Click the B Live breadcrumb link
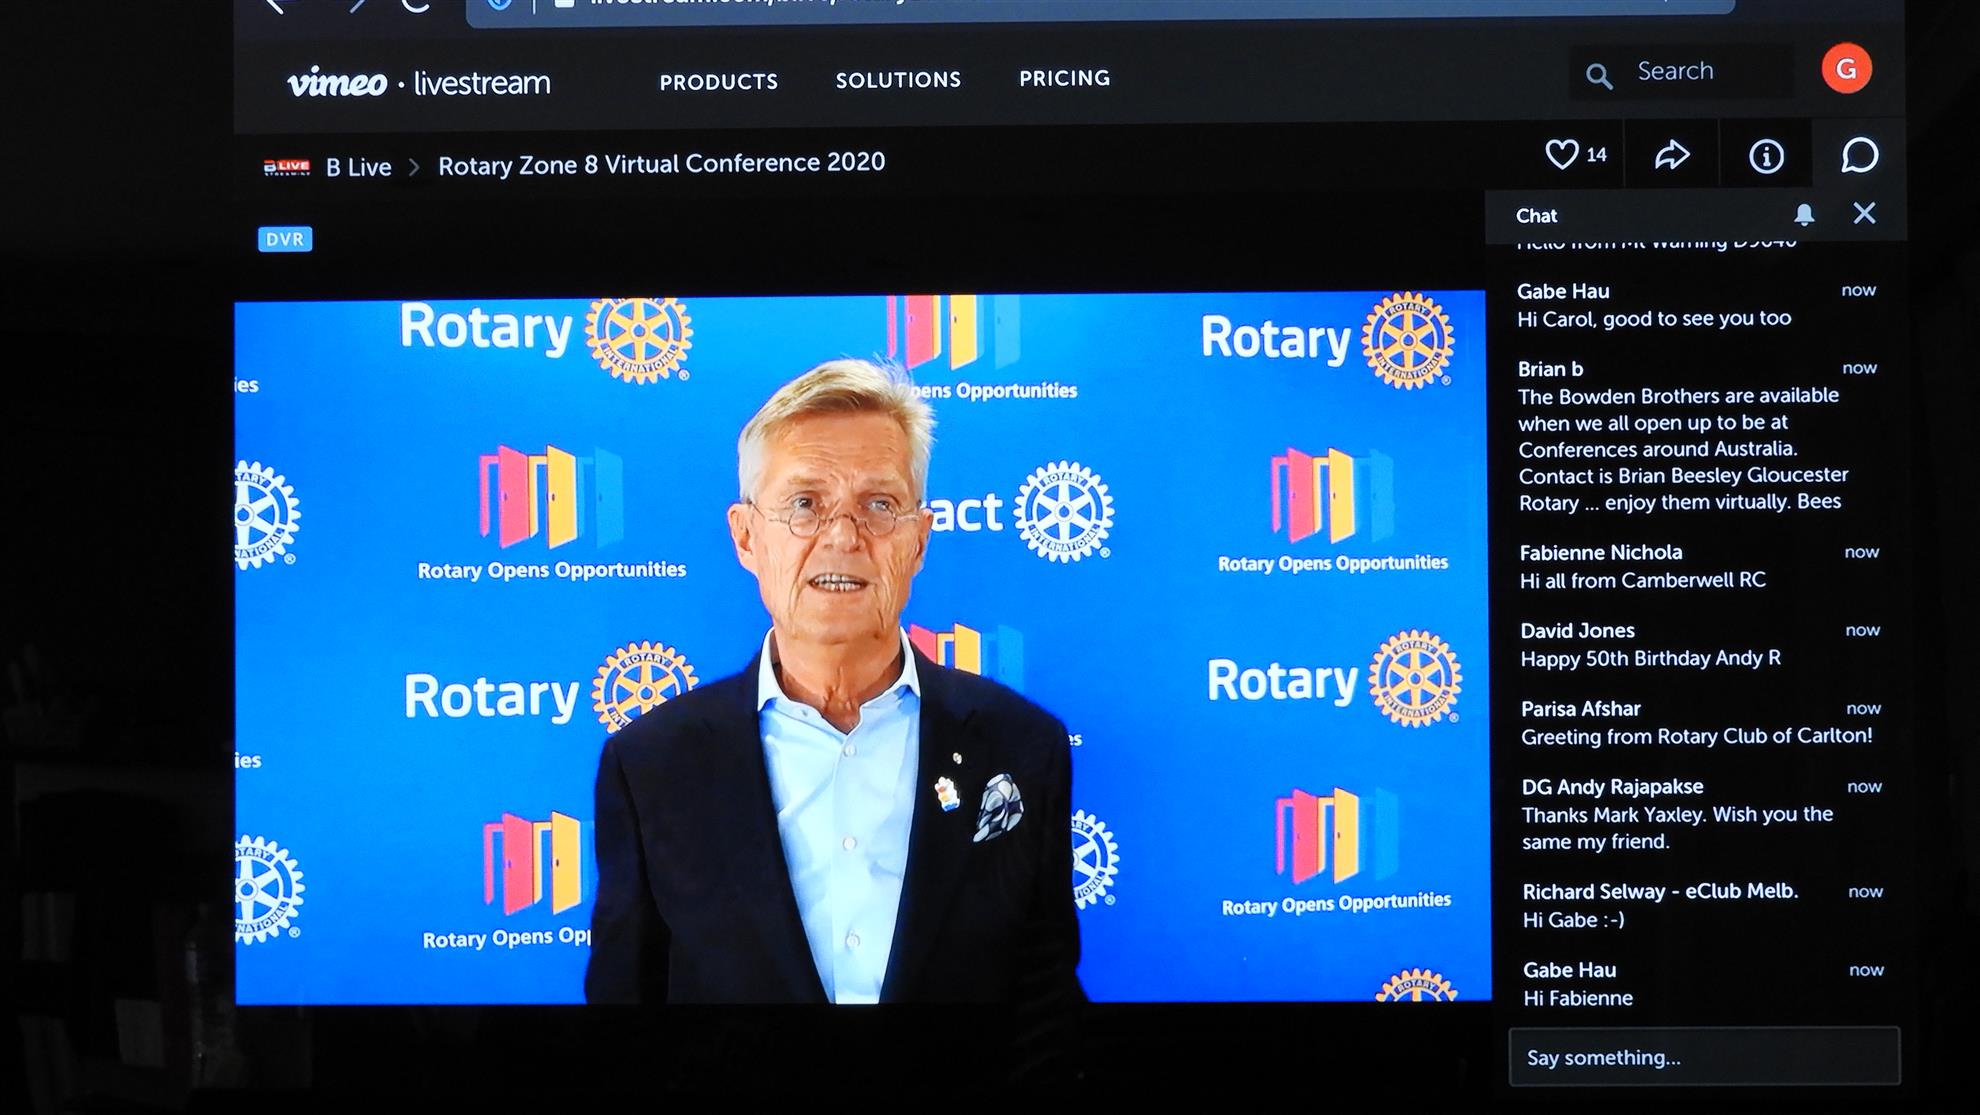This screenshot has width=1980, height=1115. click(358, 167)
